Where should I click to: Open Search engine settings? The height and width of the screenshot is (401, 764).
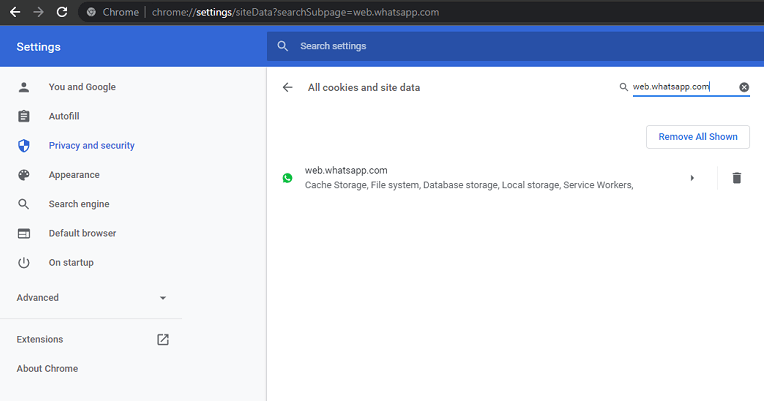(79, 204)
